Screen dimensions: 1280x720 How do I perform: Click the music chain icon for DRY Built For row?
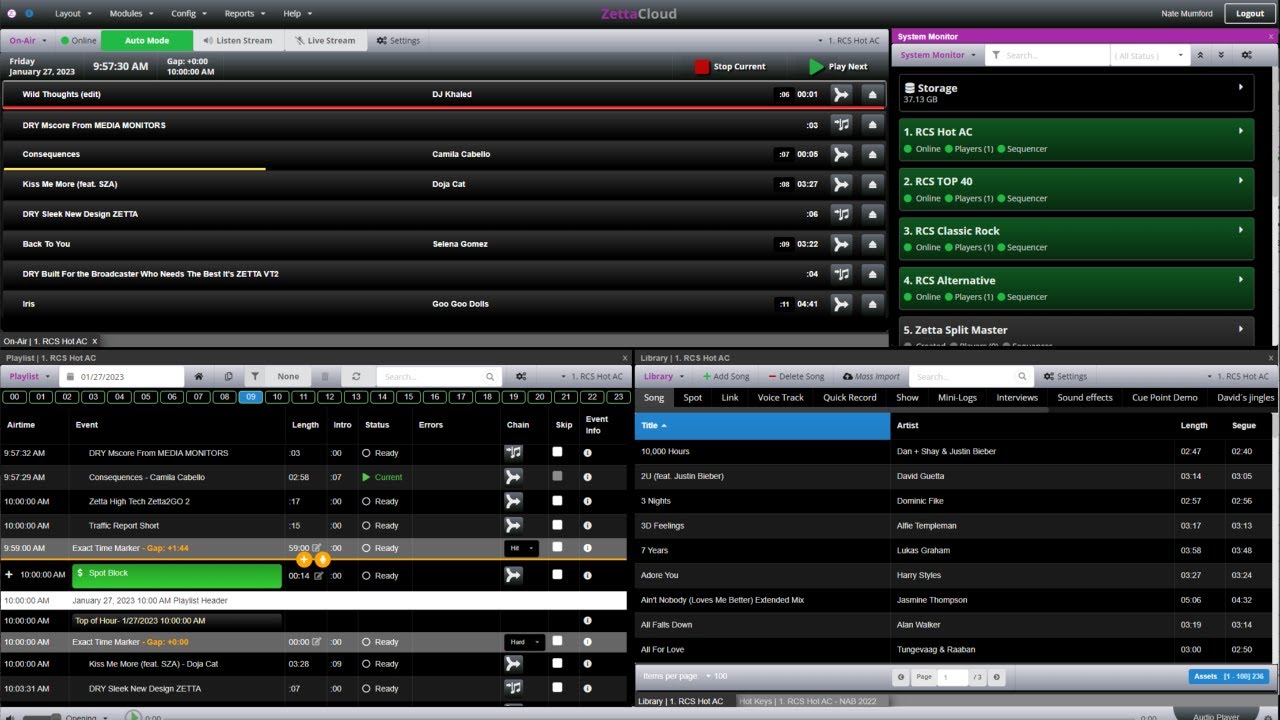point(842,274)
